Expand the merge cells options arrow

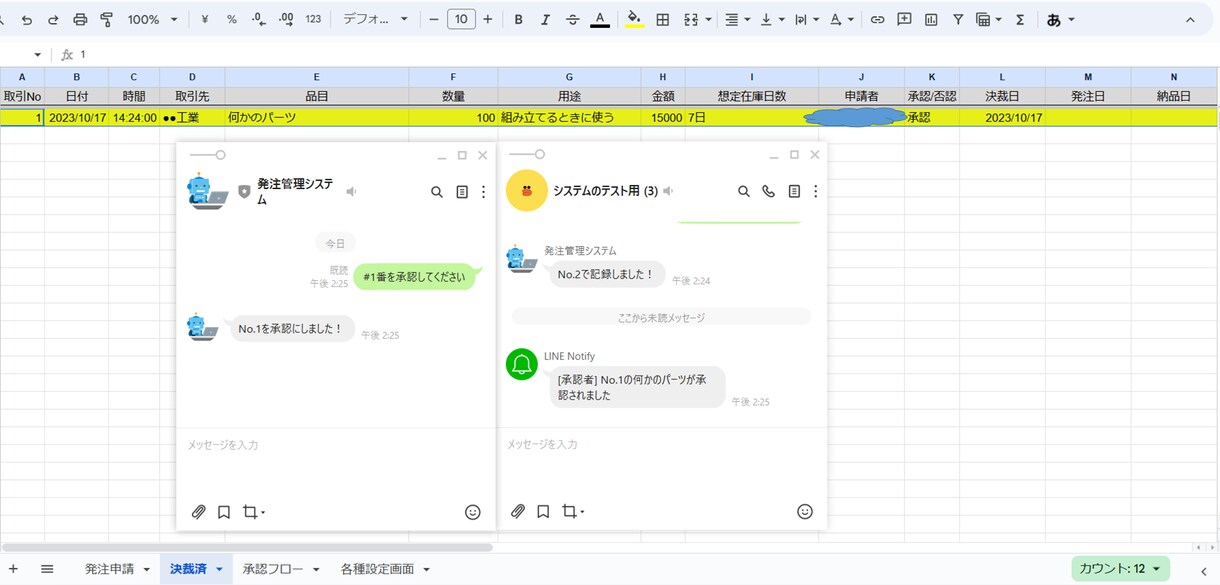click(708, 20)
